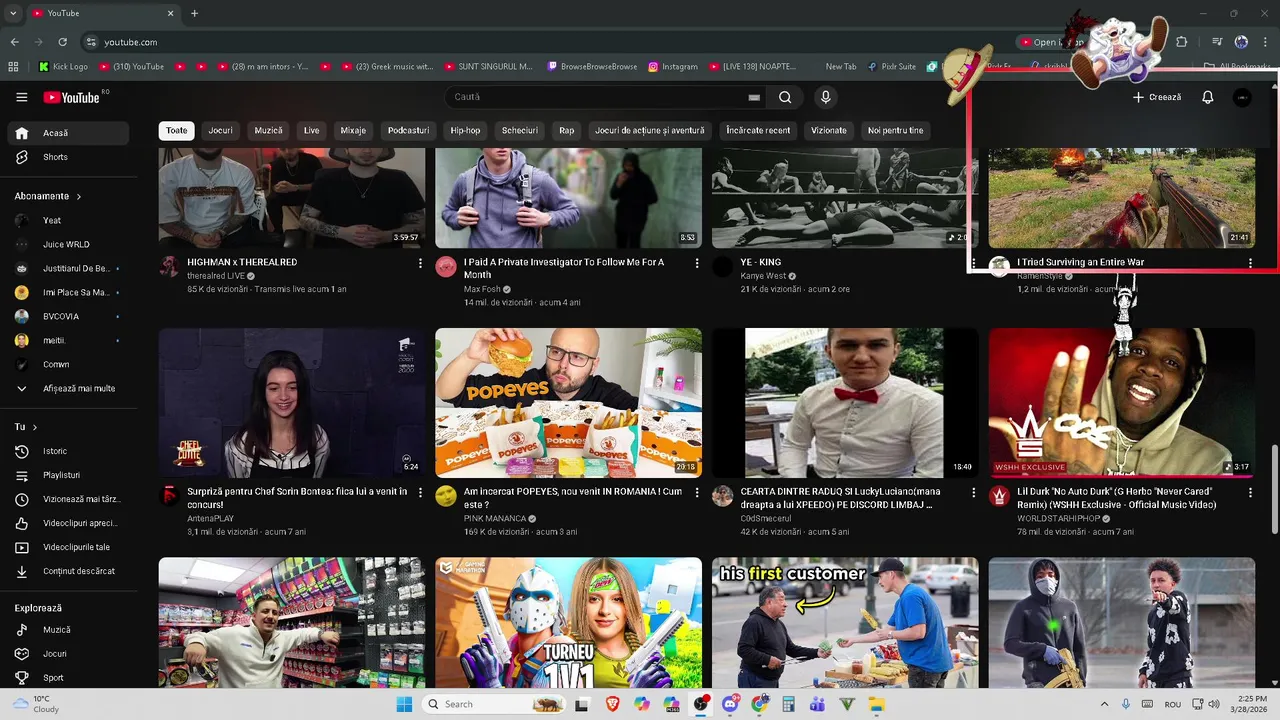Select the Jocuri filter chip
The width and height of the screenshot is (1280, 720).
click(220, 130)
